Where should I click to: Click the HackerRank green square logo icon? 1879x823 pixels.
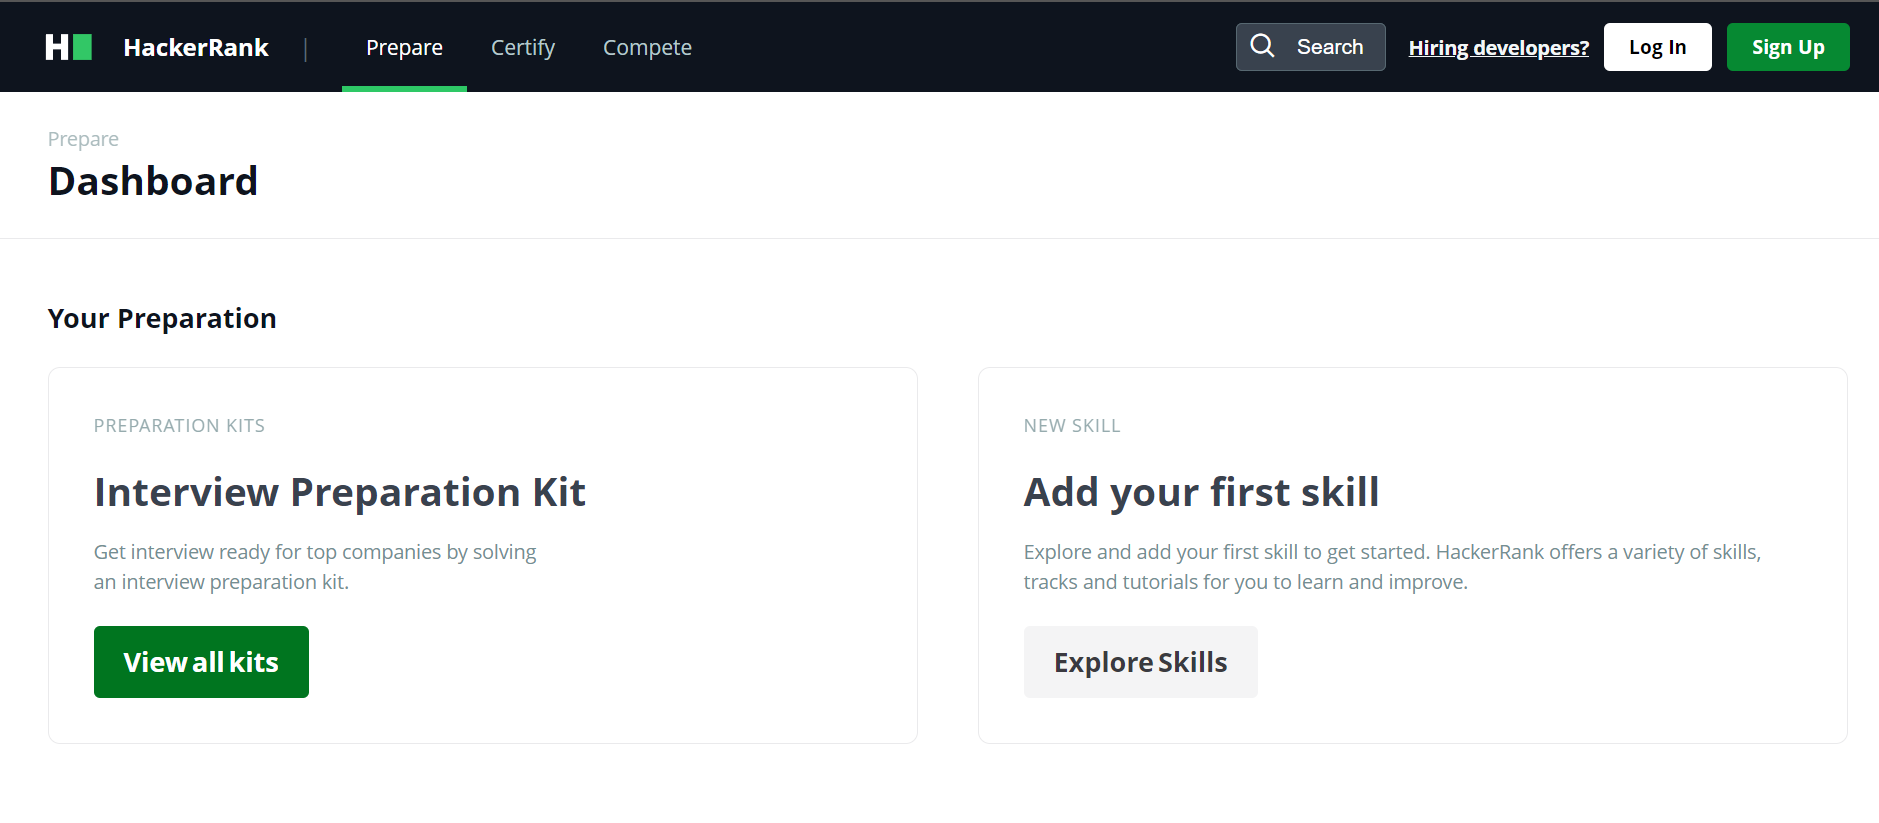(x=68, y=47)
